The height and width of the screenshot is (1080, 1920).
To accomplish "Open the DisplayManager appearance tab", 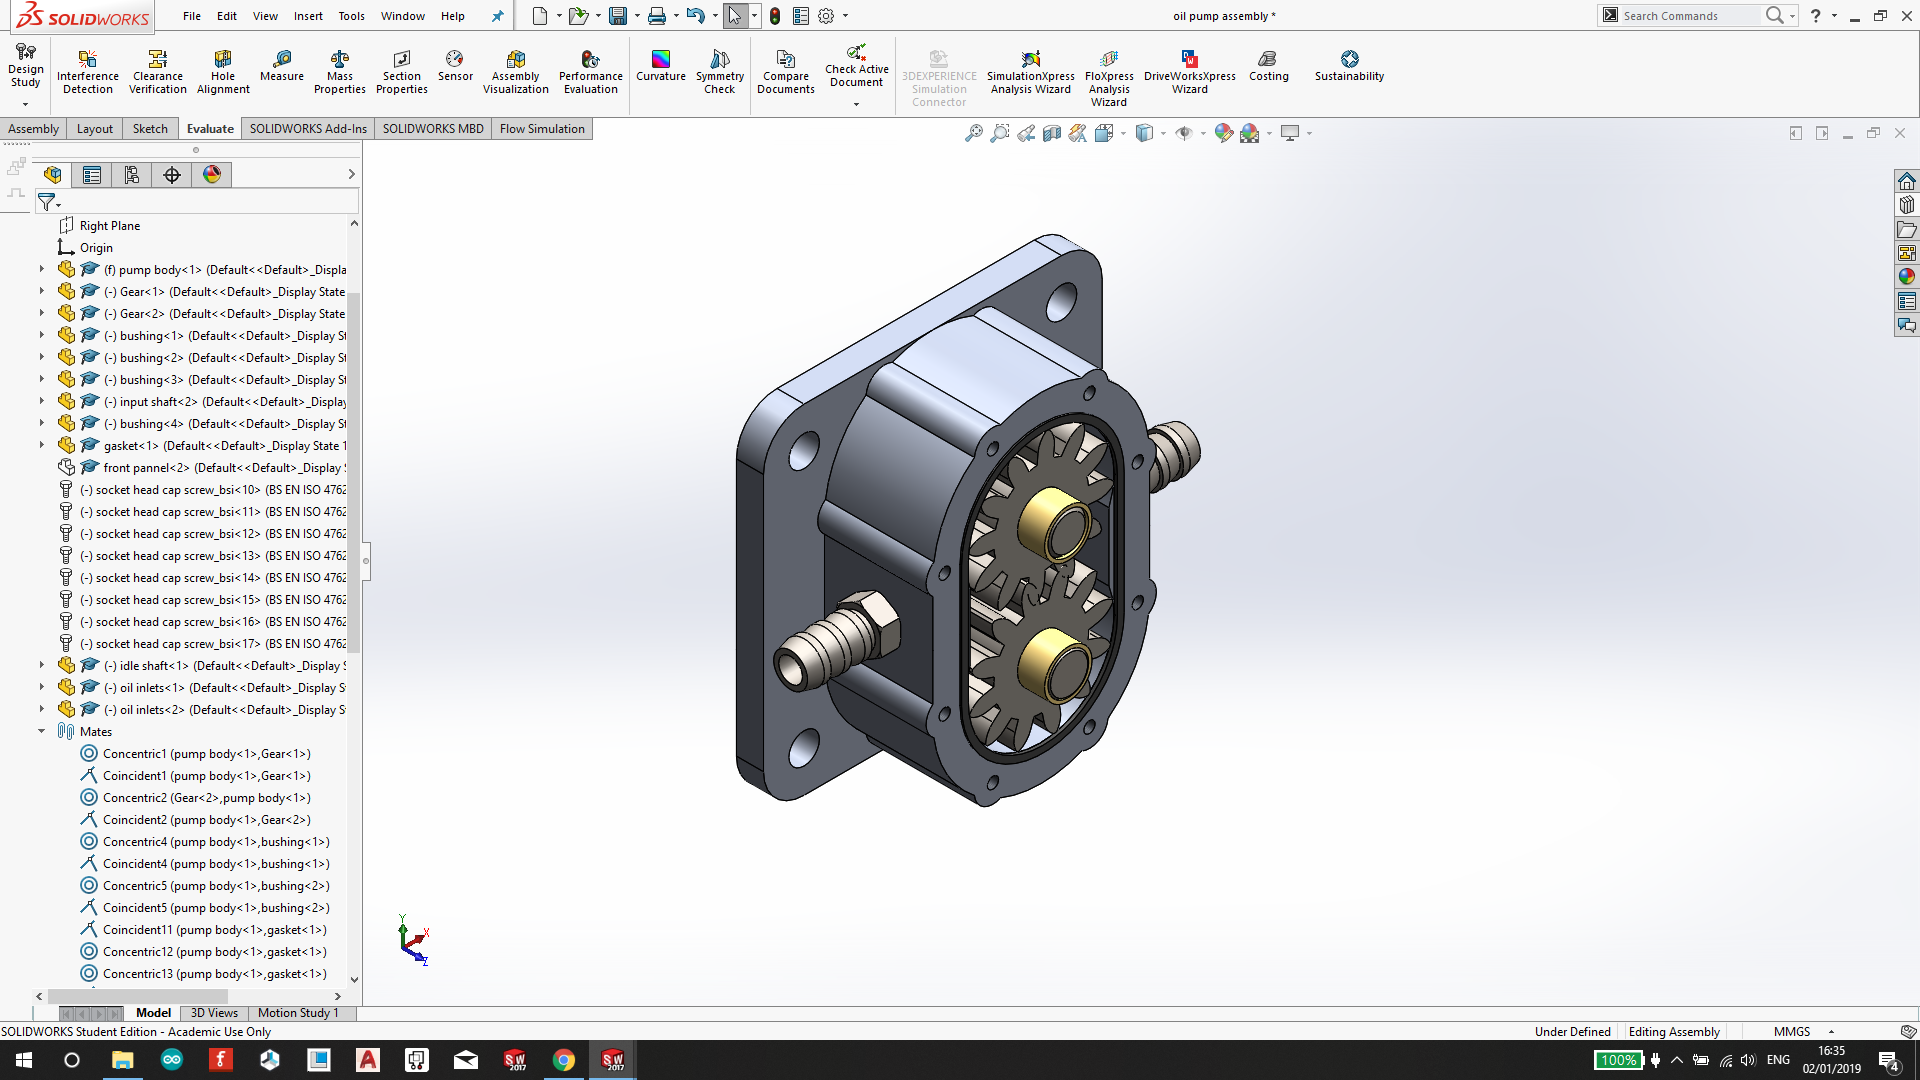I will pos(212,175).
